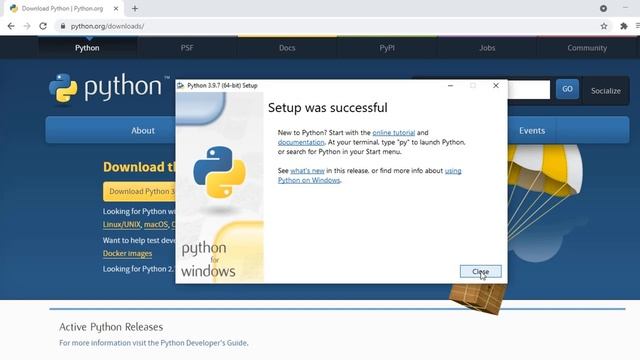Open the Socialize menu
This screenshot has height=360, width=640.
[606, 91]
